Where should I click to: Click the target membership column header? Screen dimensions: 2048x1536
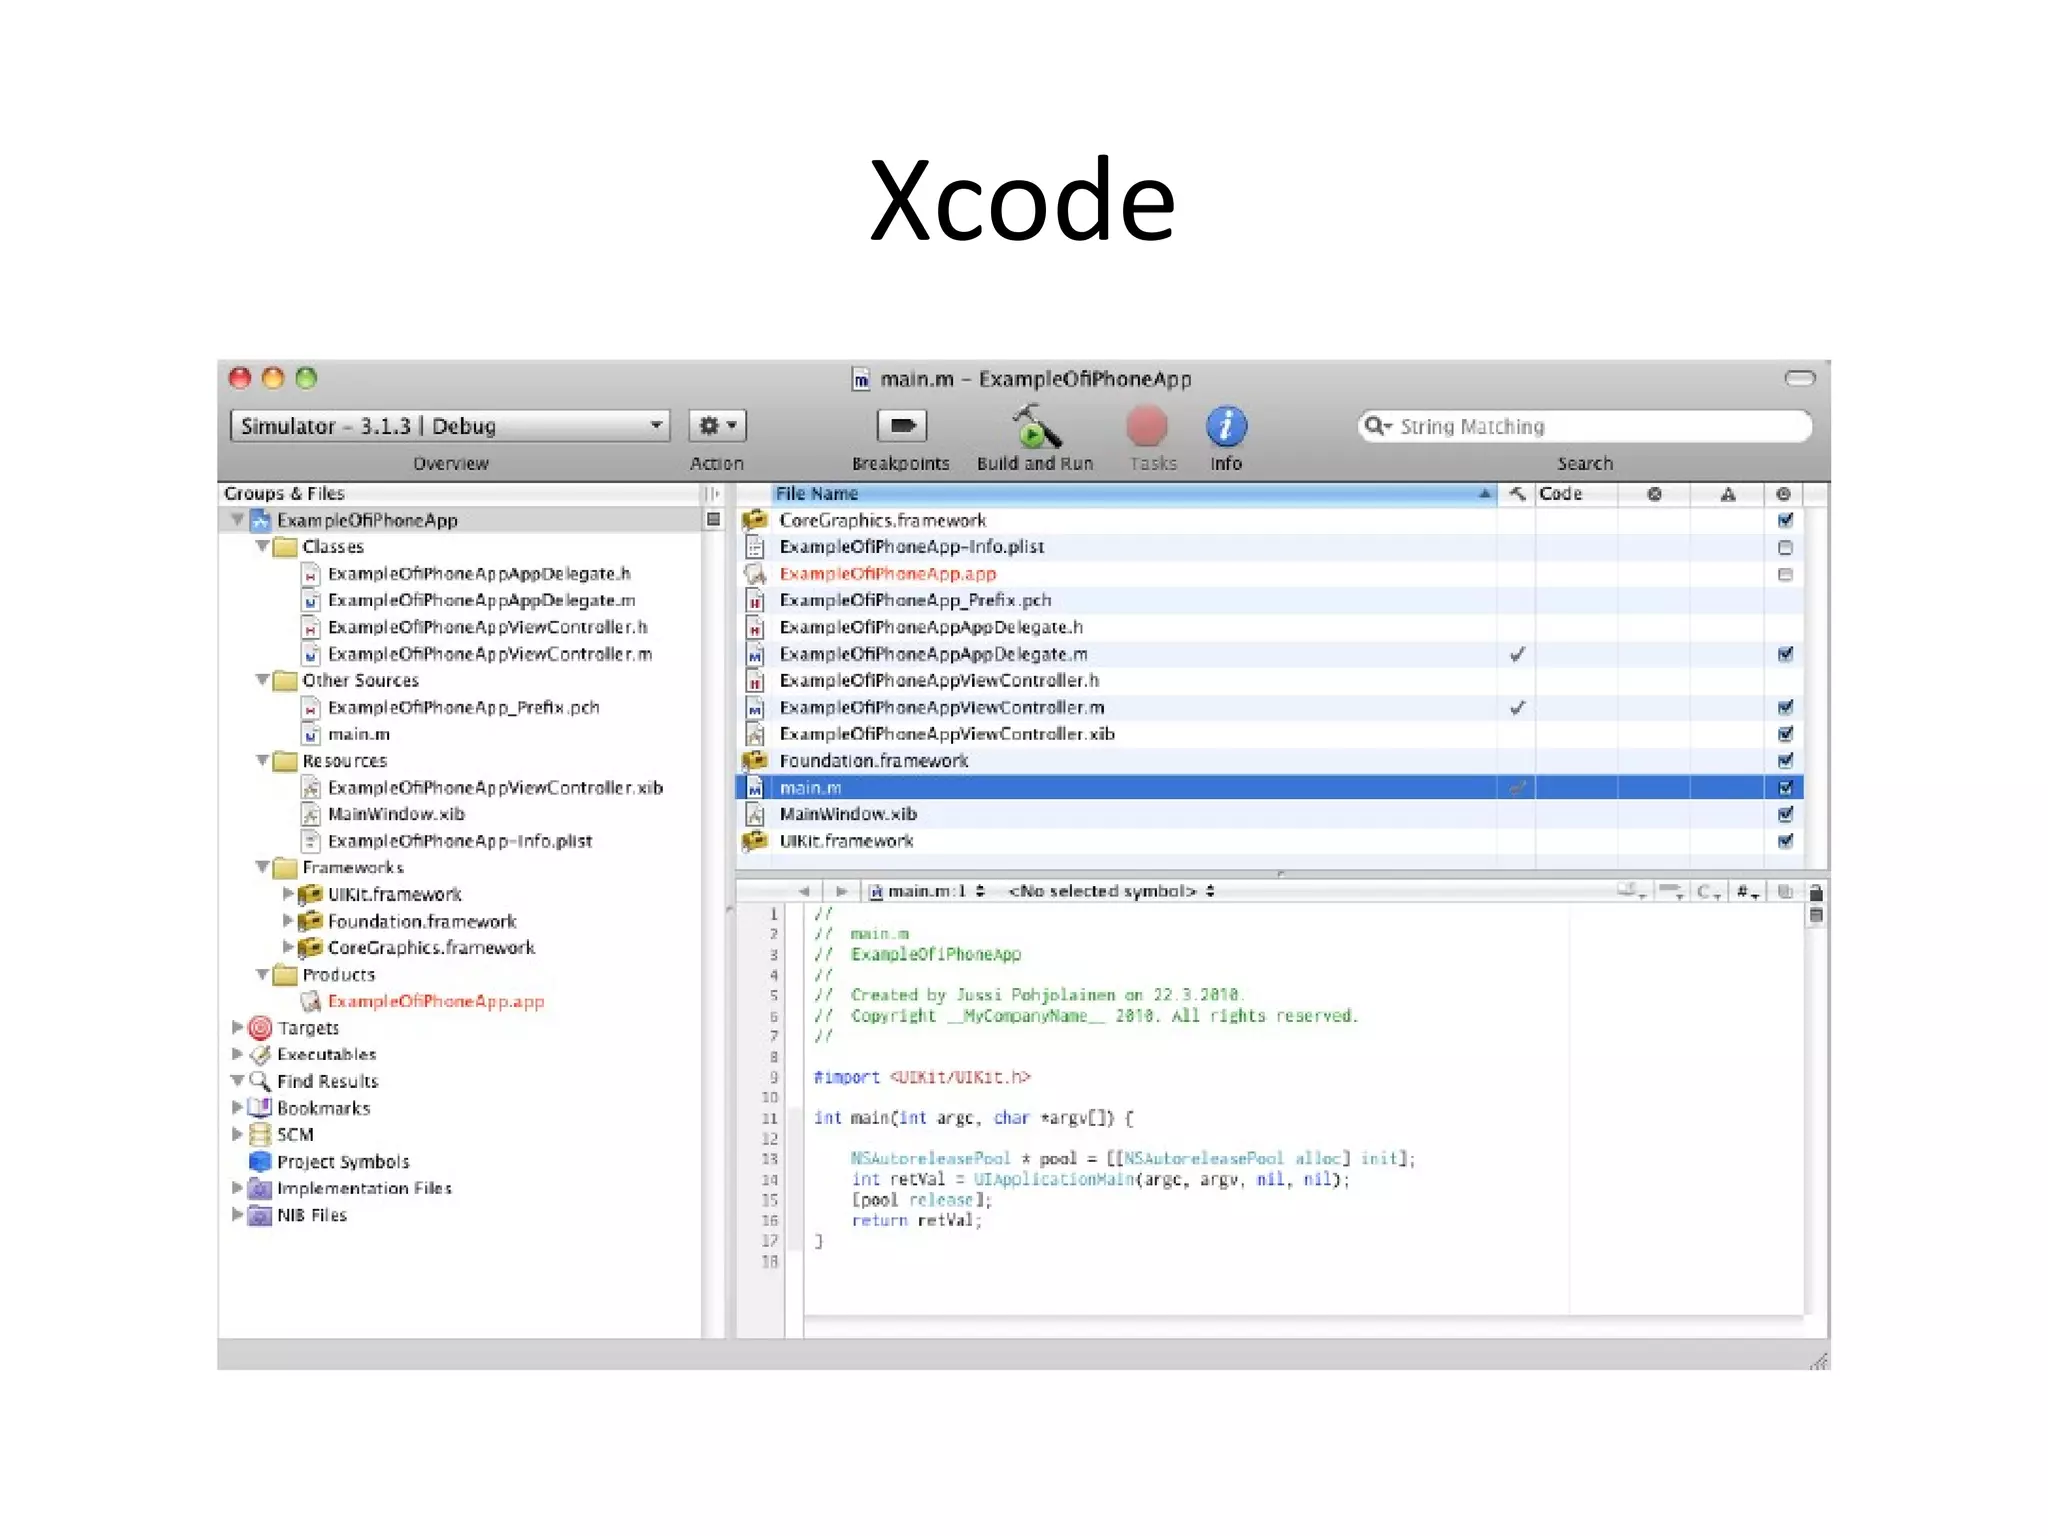coord(1783,494)
